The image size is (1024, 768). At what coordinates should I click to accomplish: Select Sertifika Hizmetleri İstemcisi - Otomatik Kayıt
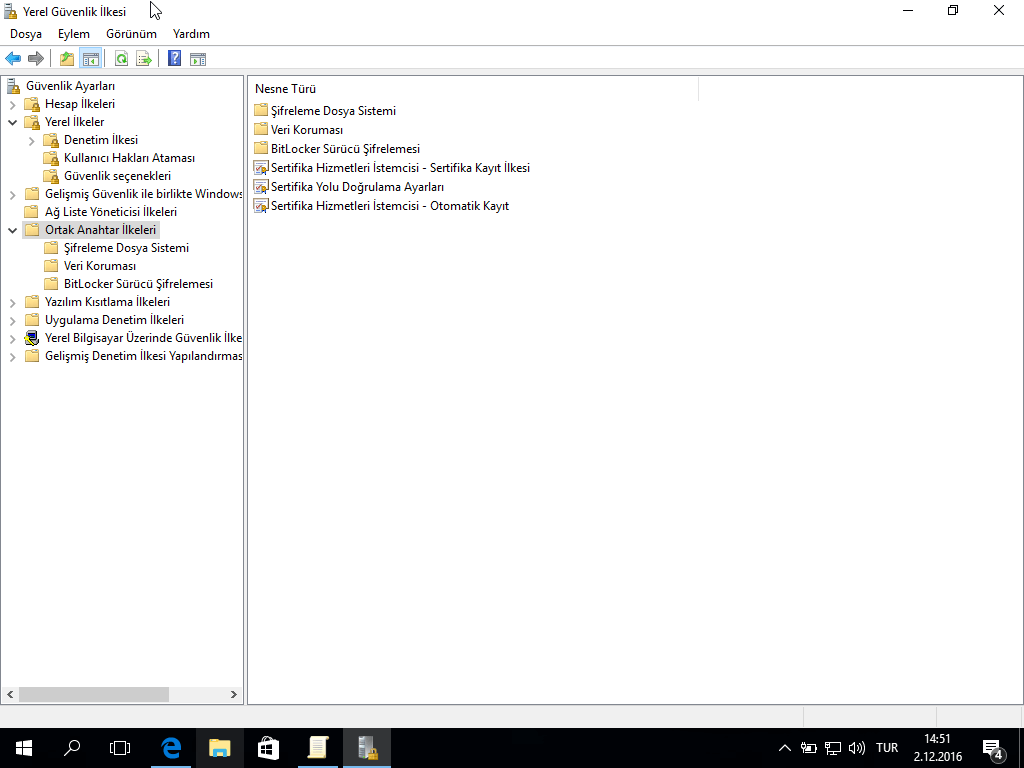[389, 206]
